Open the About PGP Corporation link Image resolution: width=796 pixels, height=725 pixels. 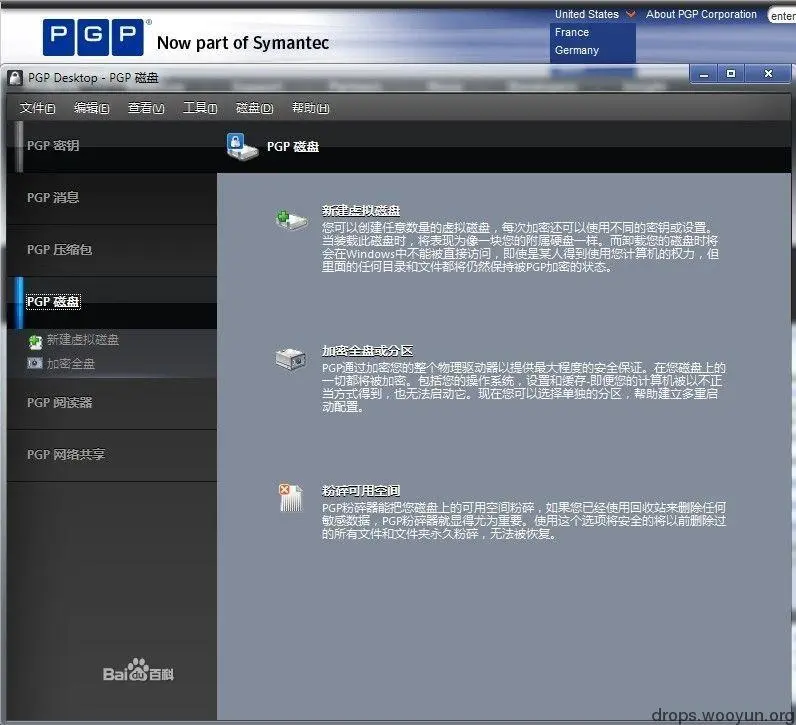(701, 14)
